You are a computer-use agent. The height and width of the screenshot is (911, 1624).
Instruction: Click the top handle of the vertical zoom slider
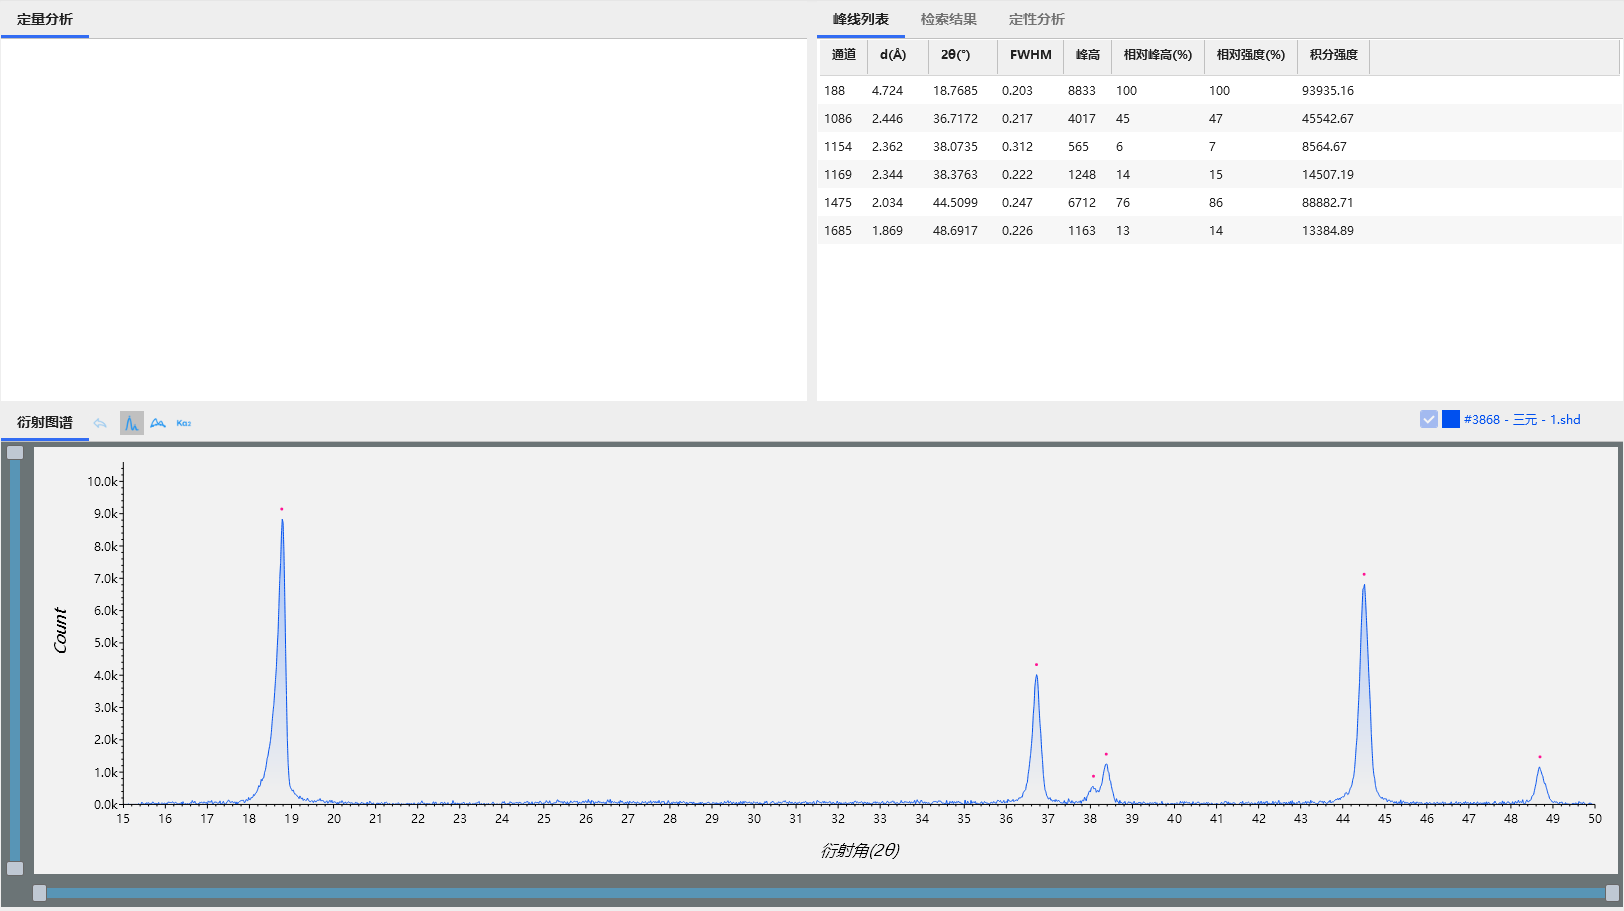(x=15, y=453)
